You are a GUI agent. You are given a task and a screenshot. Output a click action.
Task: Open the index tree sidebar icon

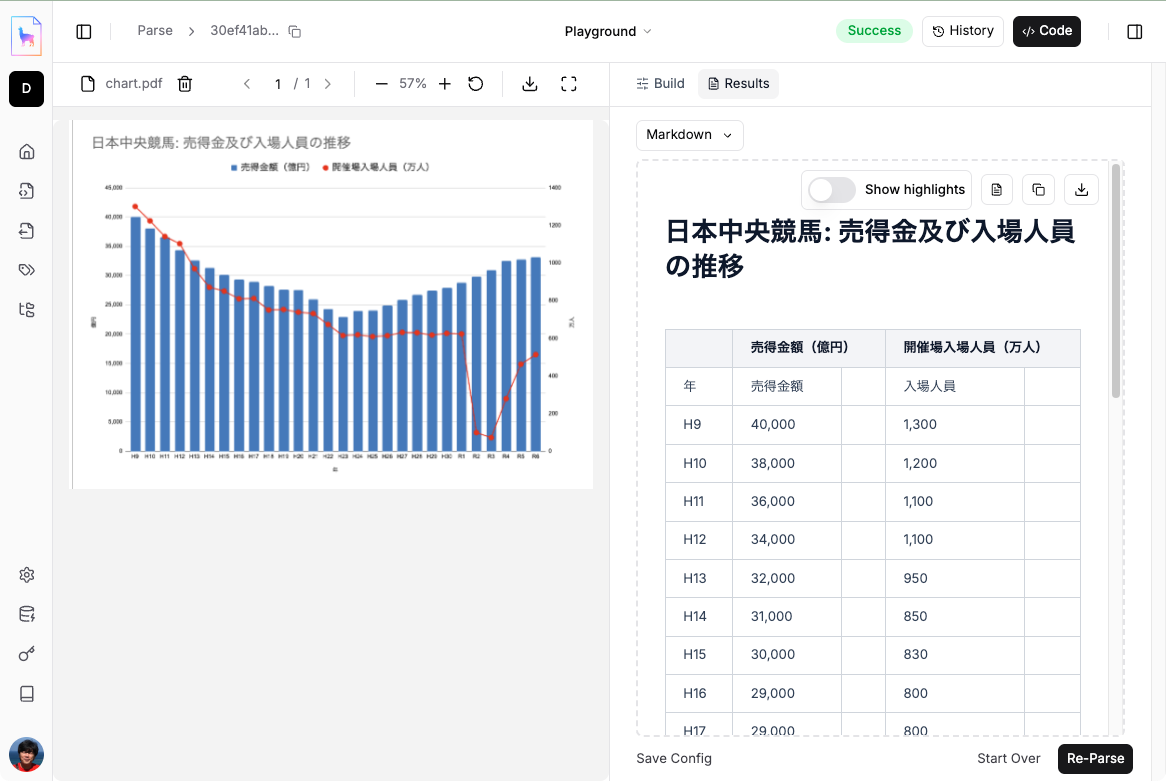[27, 309]
